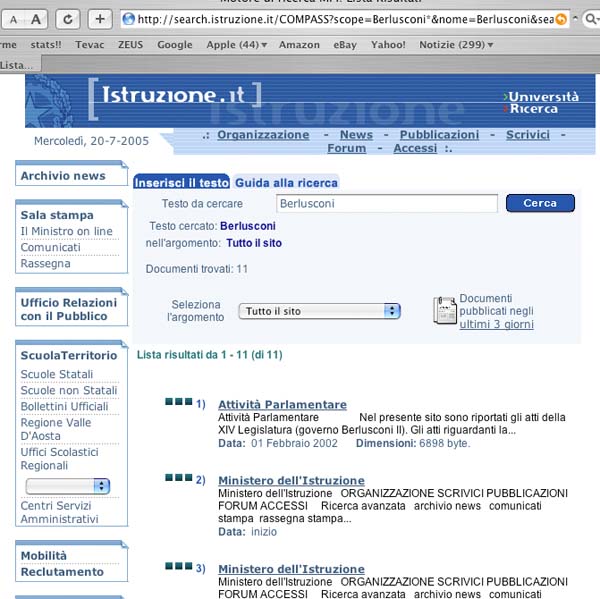Click the relevance squares icon of result 3
Viewport: 600px width, 599px height.
[x=178, y=566]
